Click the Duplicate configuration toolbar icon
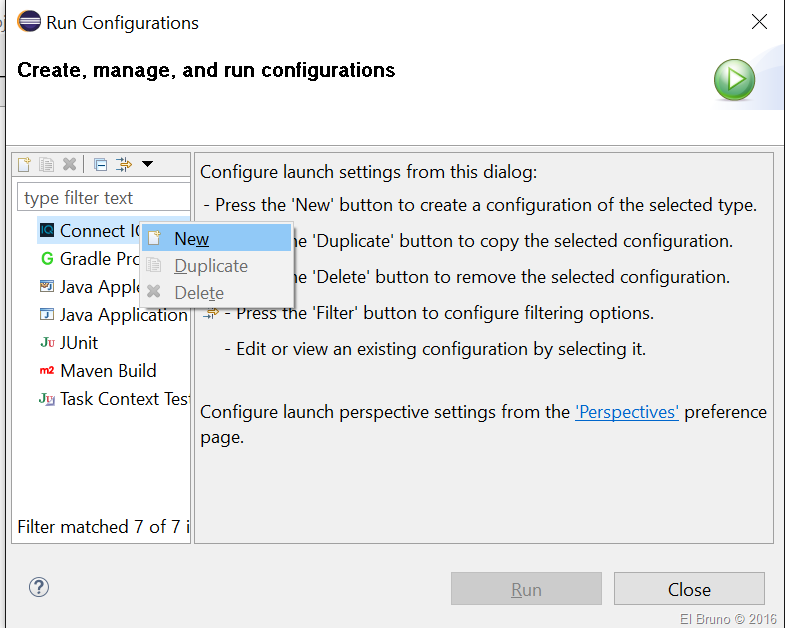This screenshot has width=785, height=628. coord(47,165)
